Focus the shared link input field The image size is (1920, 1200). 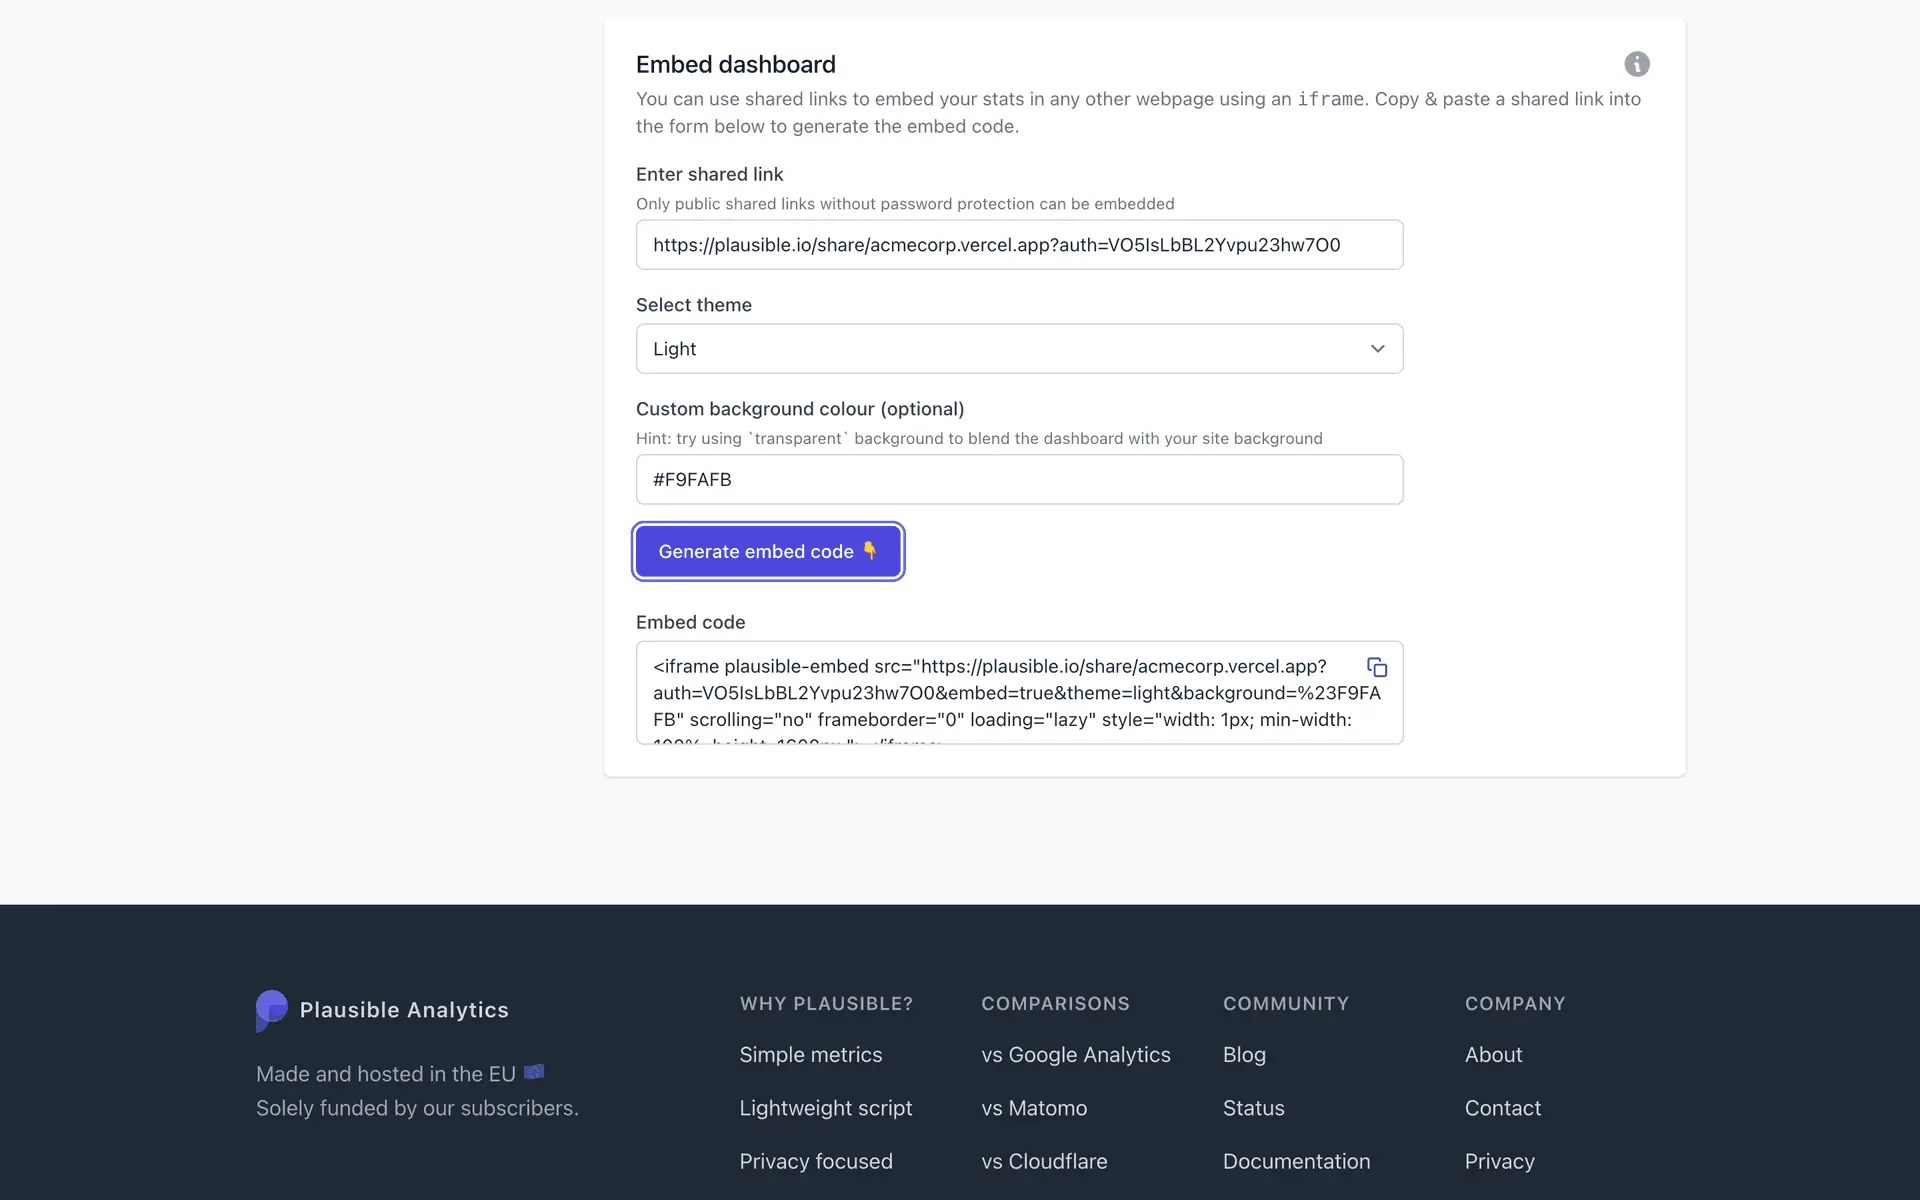pos(1018,245)
